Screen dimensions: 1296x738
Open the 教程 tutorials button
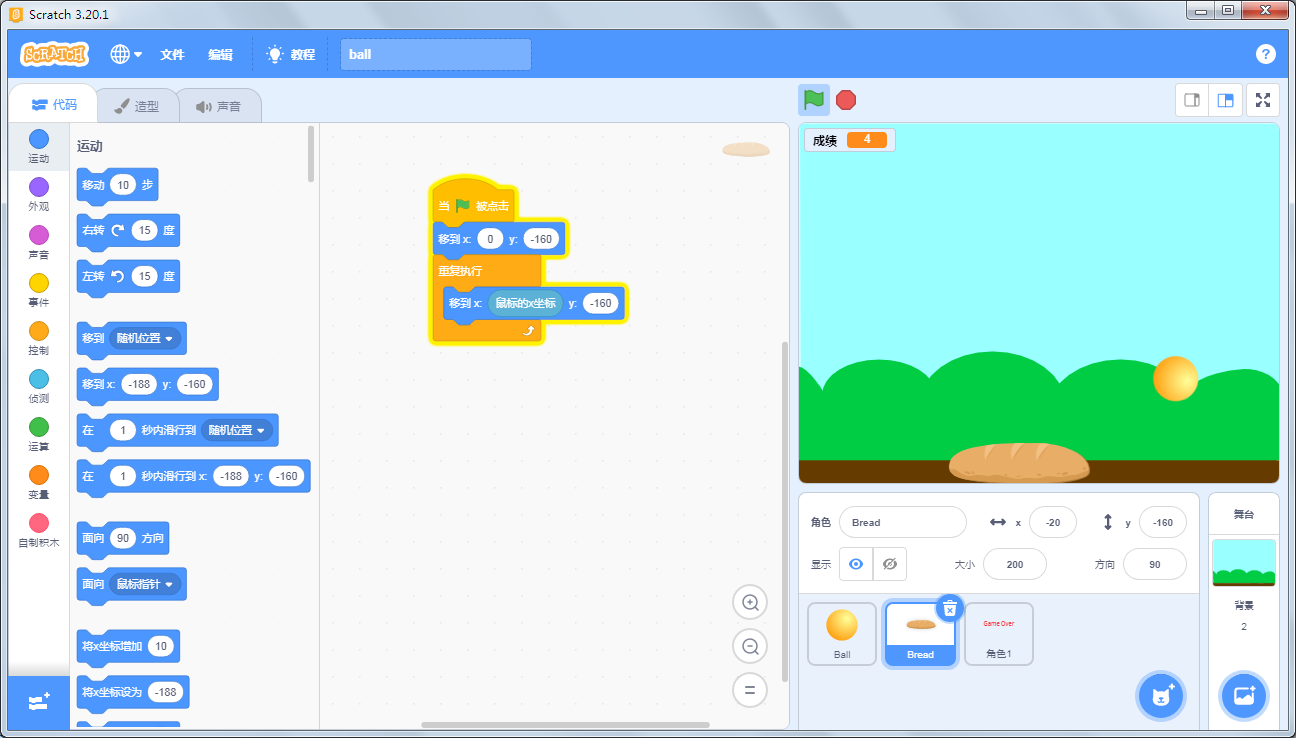[x=291, y=54]
